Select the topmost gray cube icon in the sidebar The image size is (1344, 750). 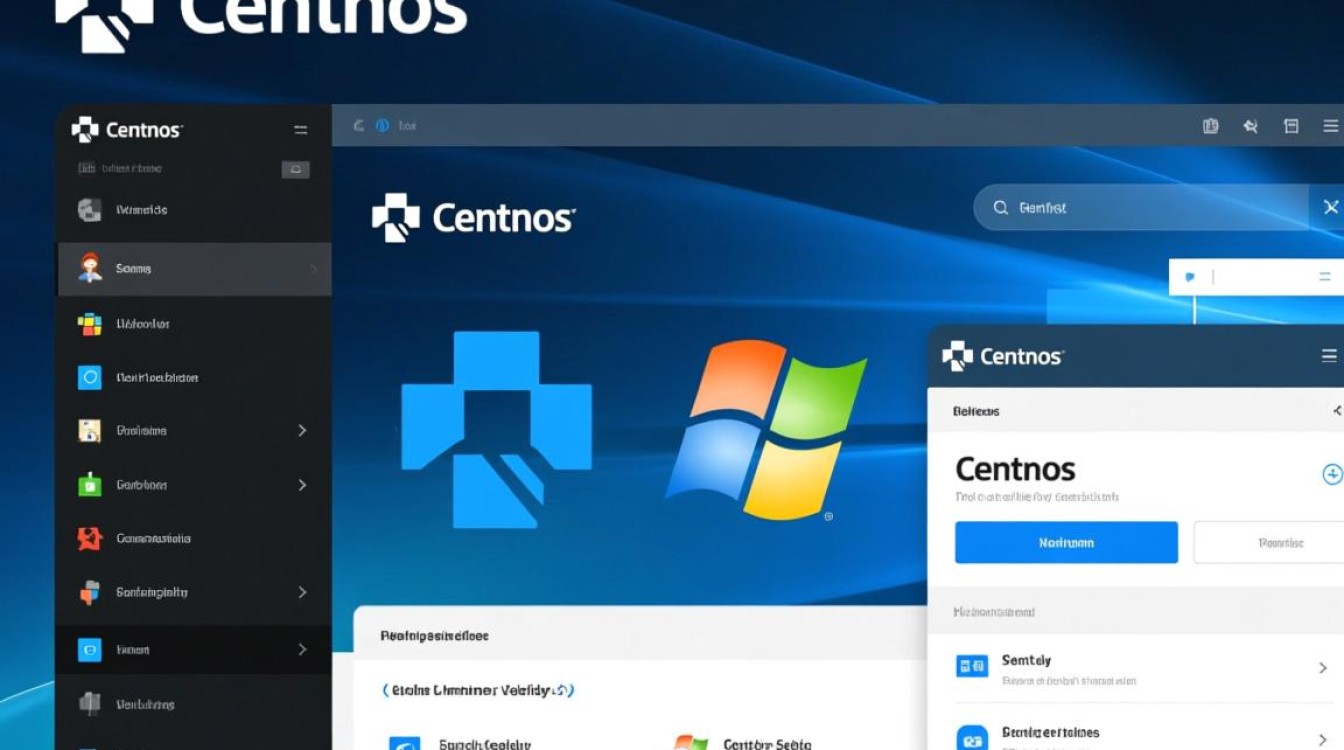[90, 210]
